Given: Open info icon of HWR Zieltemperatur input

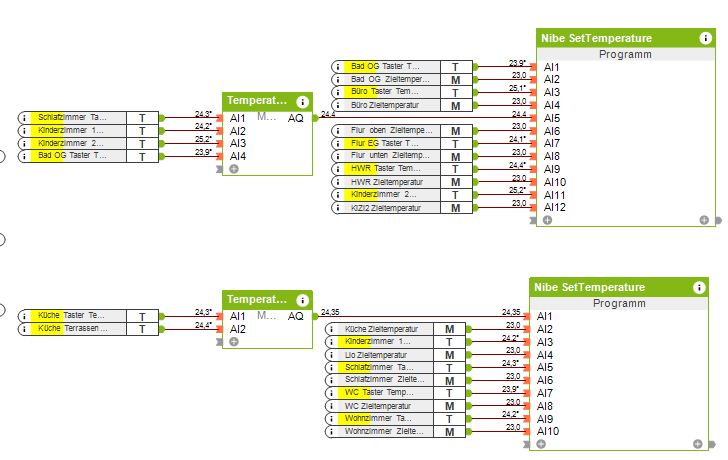Looking at the screenshot, I should coord(338,182).
